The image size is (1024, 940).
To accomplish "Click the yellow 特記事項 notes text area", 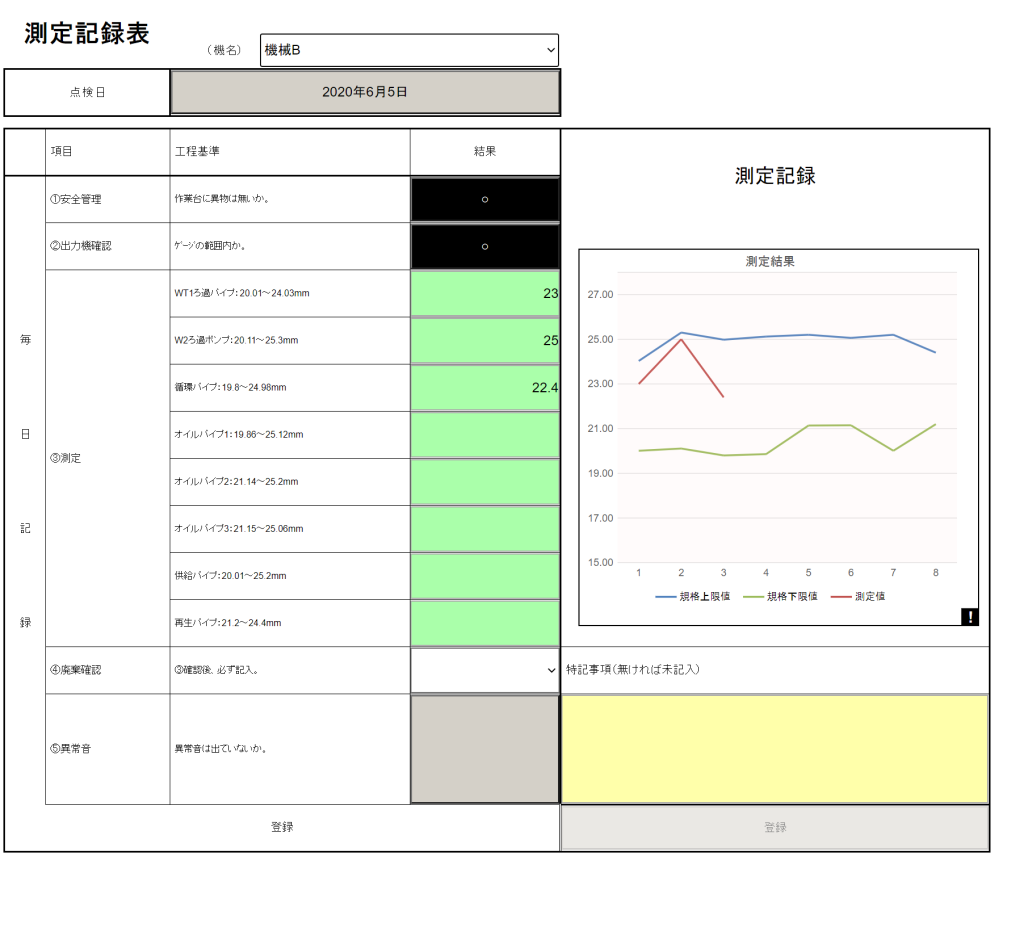I will 775,749.
